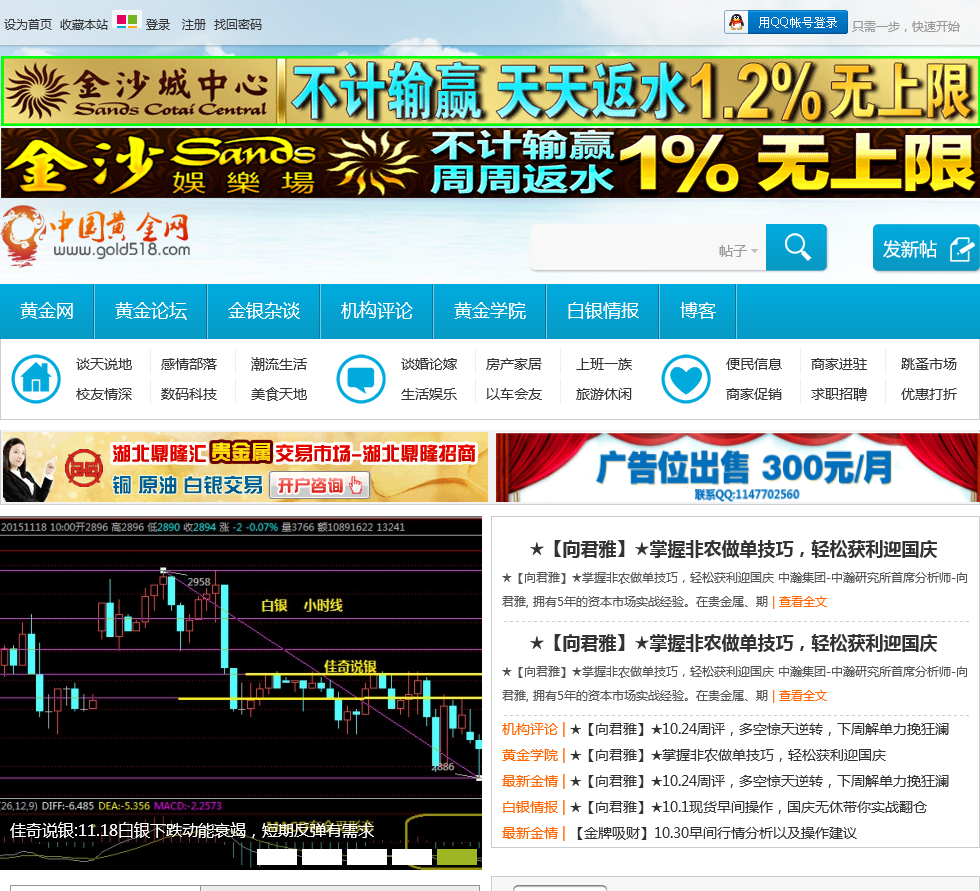Open 商家促销 forum link
The width and height of the screenshot is (980, 891).
tap(754, 394)
